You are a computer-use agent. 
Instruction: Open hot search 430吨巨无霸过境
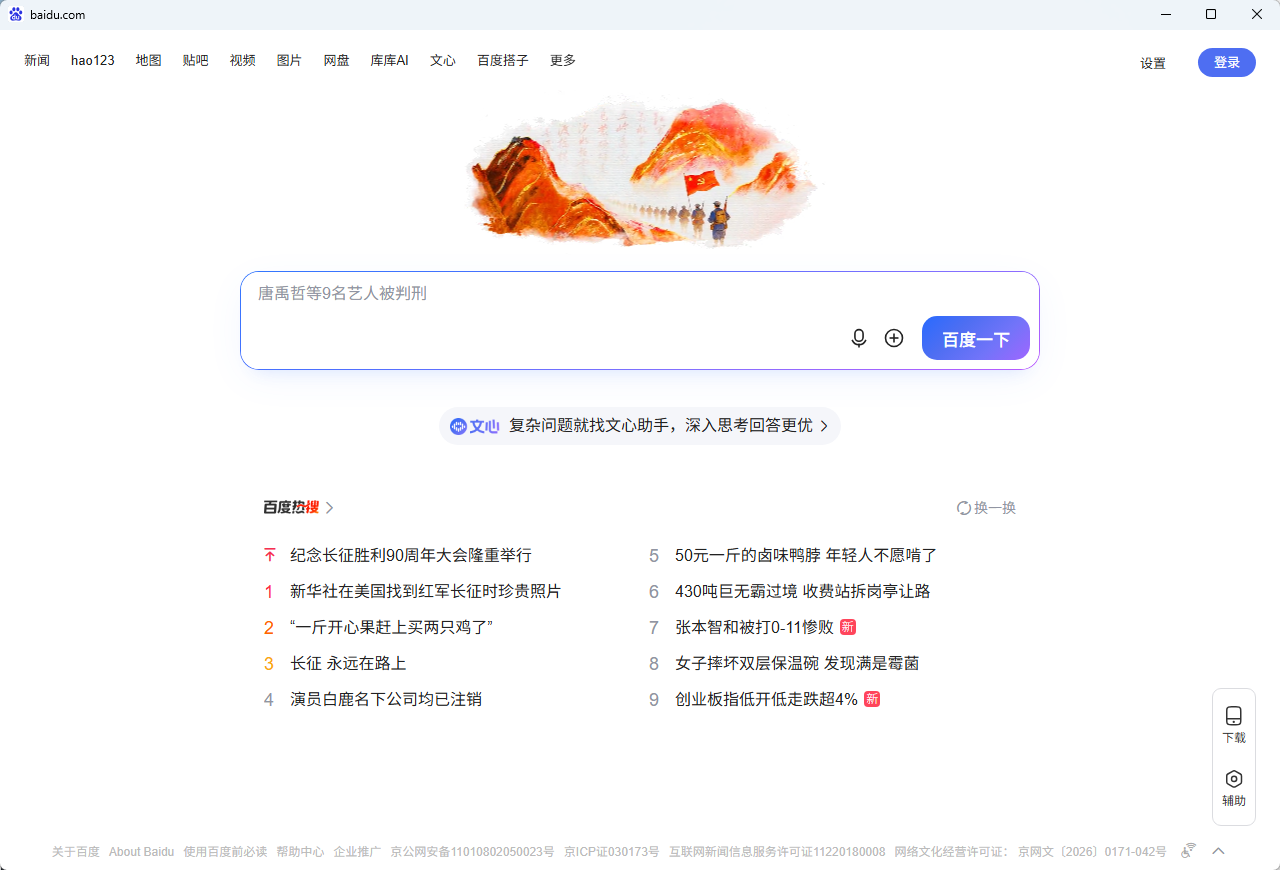click(x=803, y=591)
